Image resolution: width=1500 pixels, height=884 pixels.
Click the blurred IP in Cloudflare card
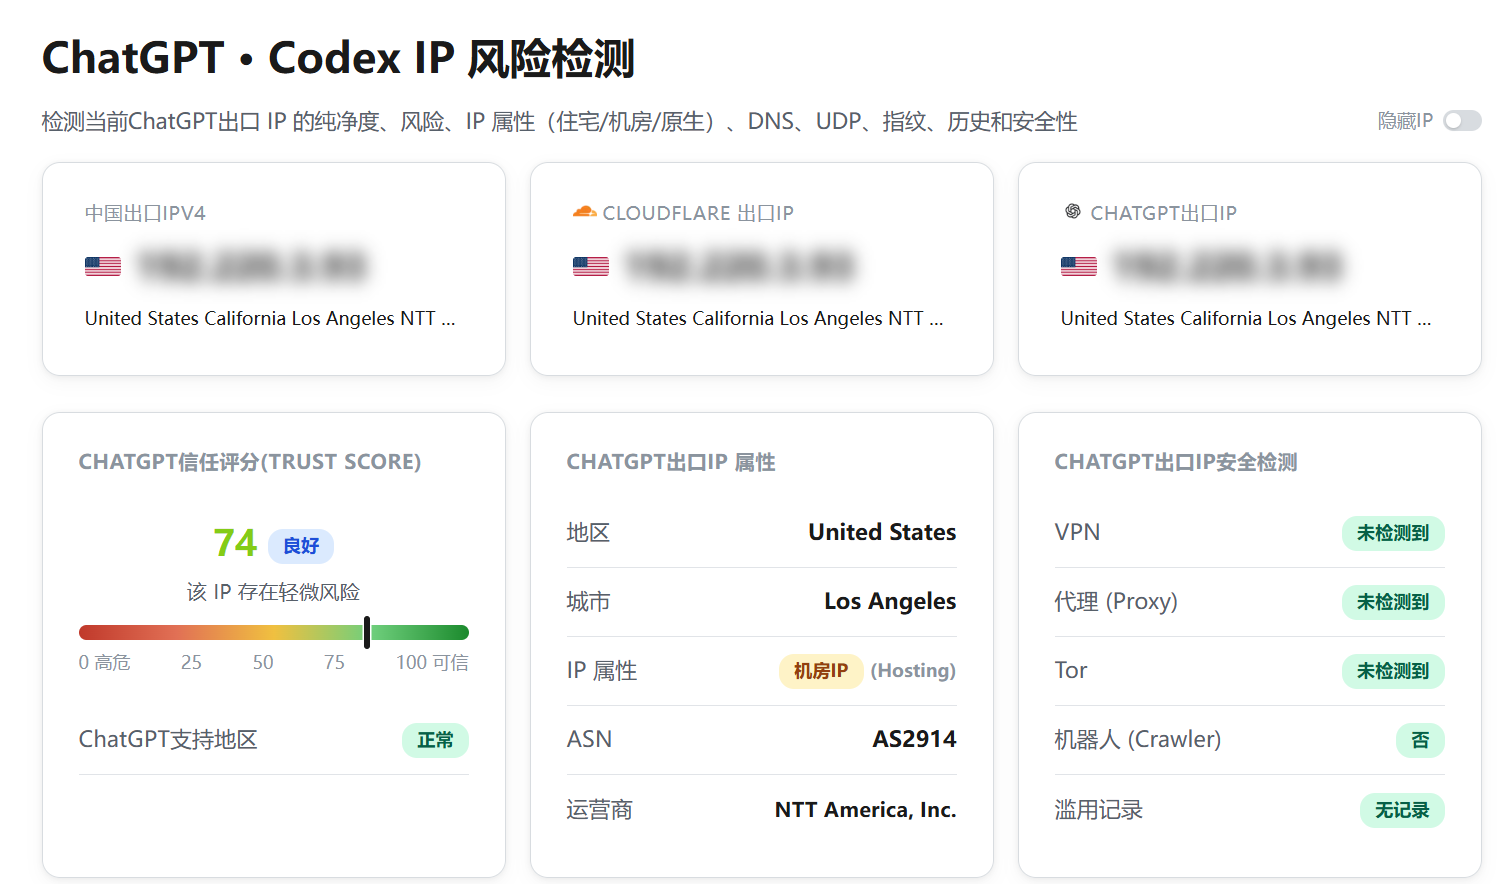point(740,266)
